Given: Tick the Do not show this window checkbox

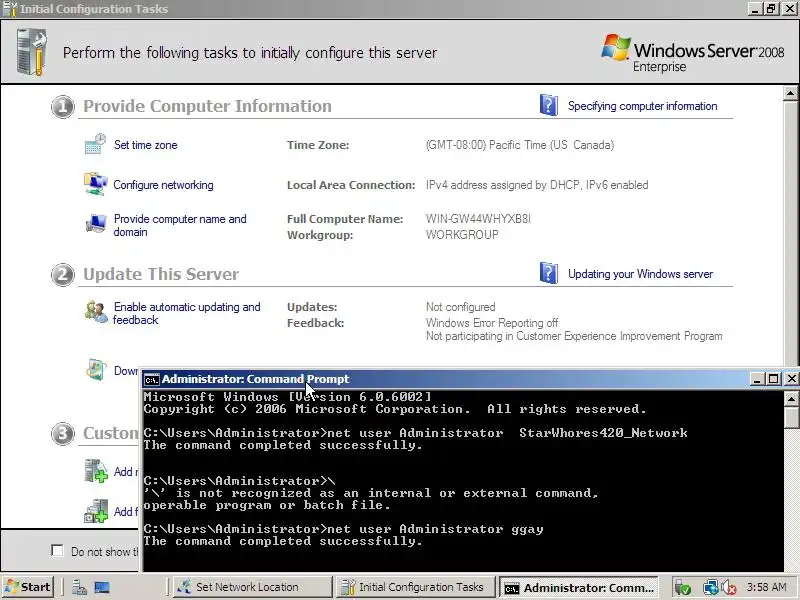Looking at the screenshot, I should pos(58,551).
